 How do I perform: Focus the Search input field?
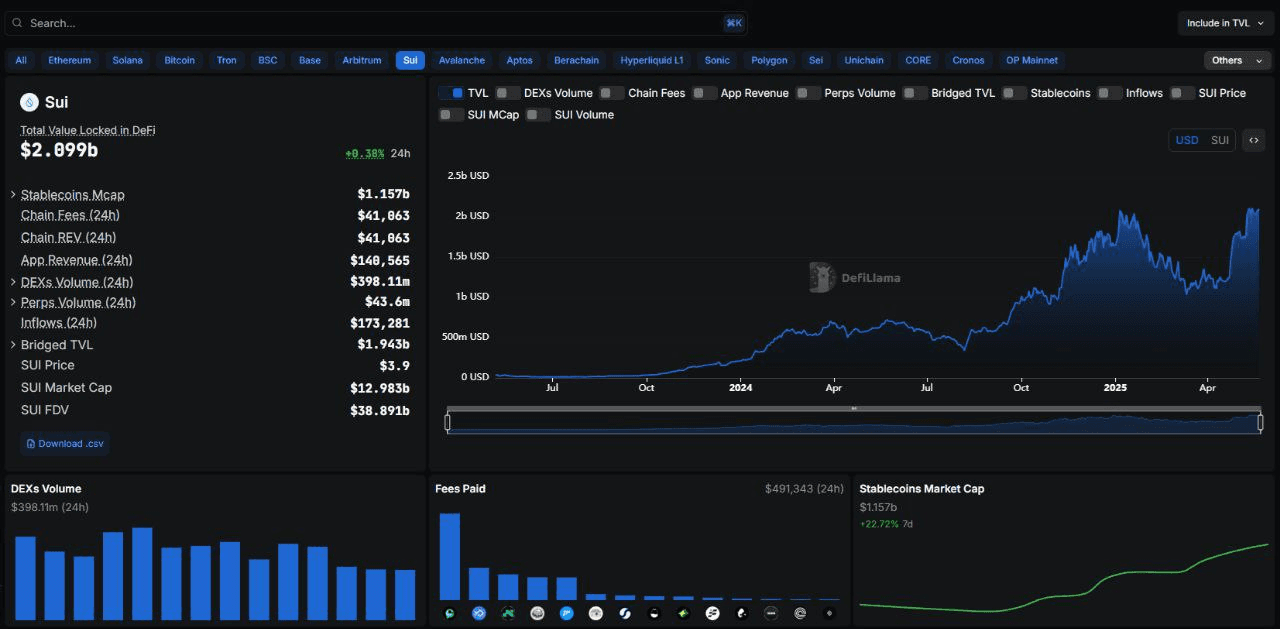tap(375, 23)
